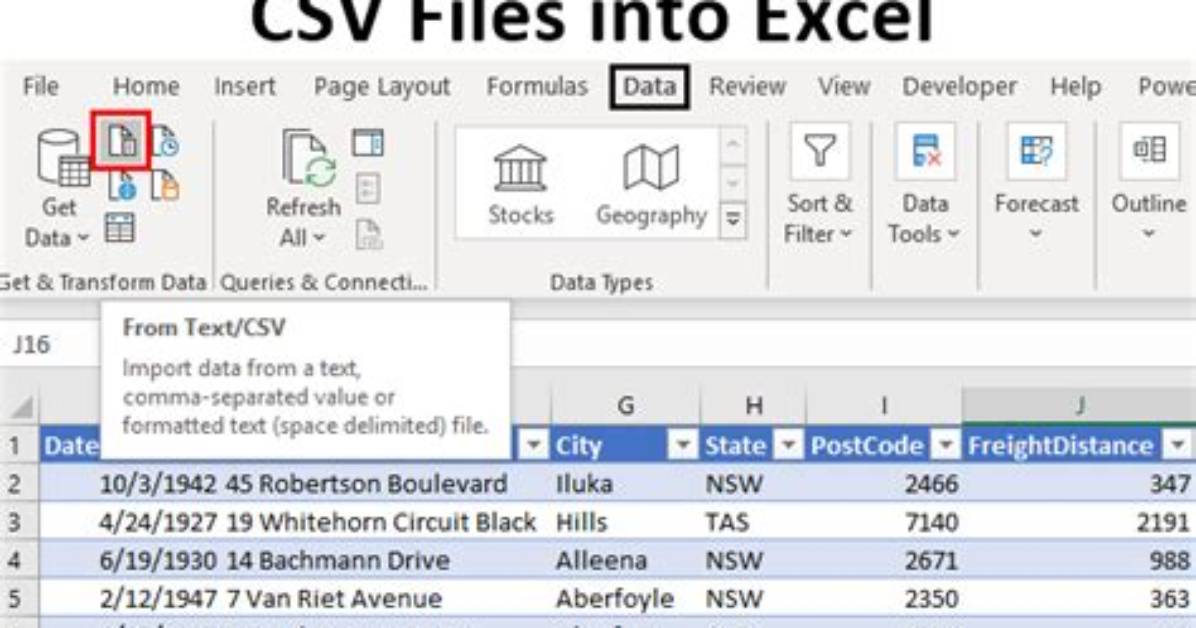
Task: Click cell with 45 Robertson Boulevard
Action: pyautogui.click(x=386, y=484)
